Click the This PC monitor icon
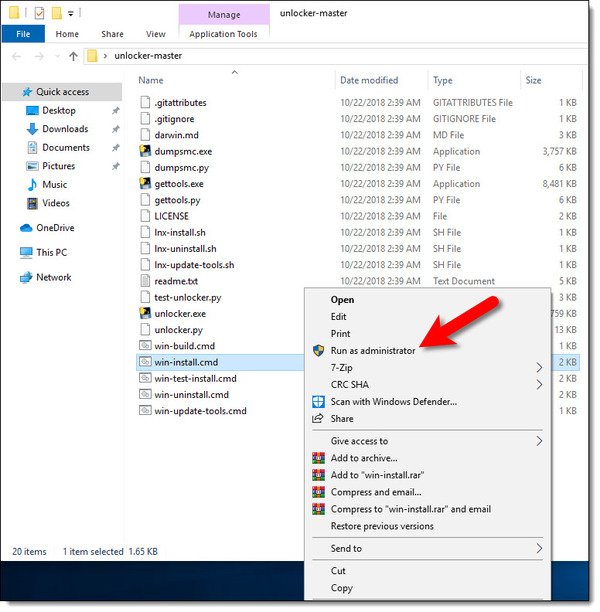The width and height of the screenshot is (600, 612). 26,253
